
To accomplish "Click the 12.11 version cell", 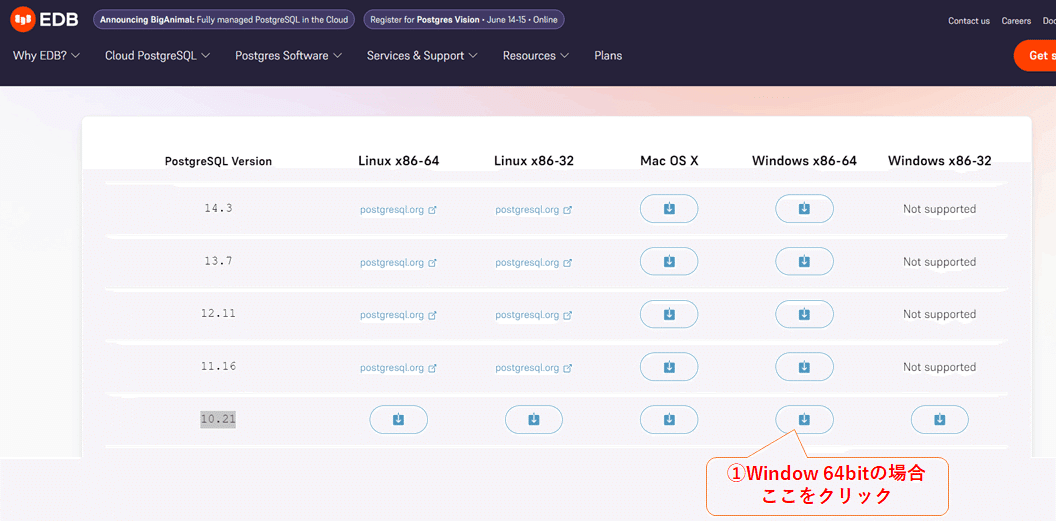I will coord(218,313).
